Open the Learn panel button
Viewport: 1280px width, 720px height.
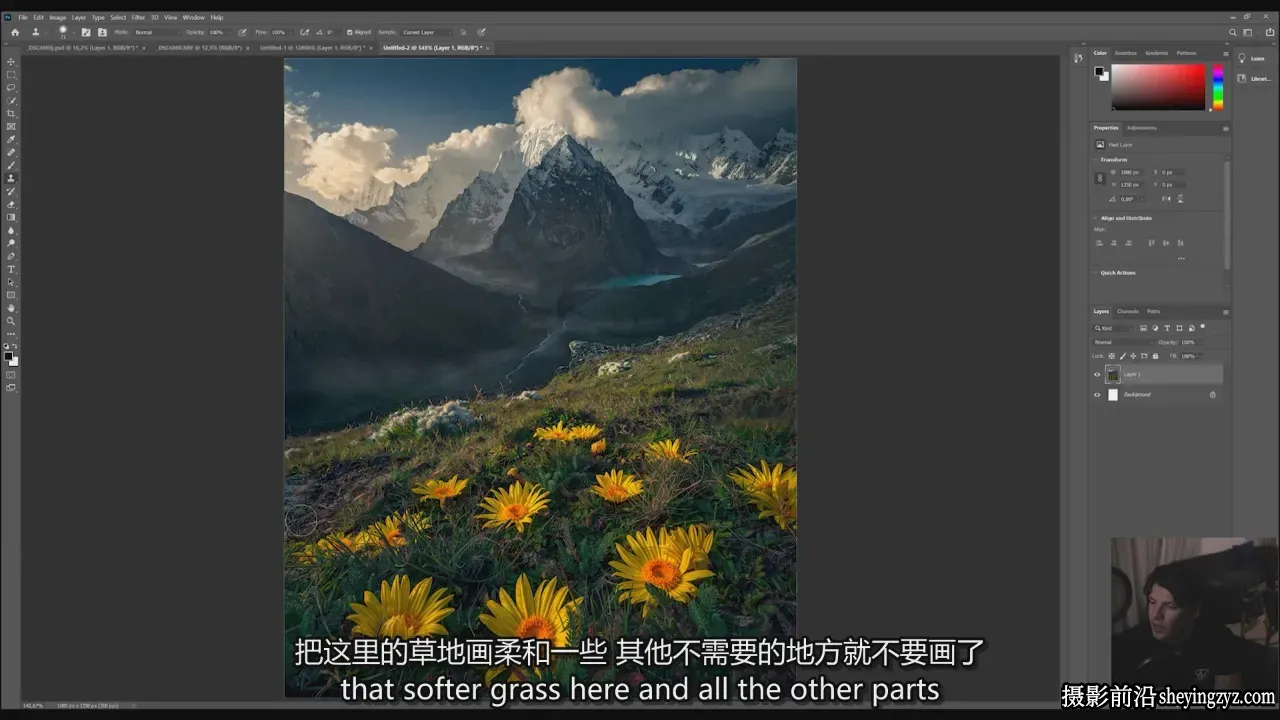[x=1251, y=58]
